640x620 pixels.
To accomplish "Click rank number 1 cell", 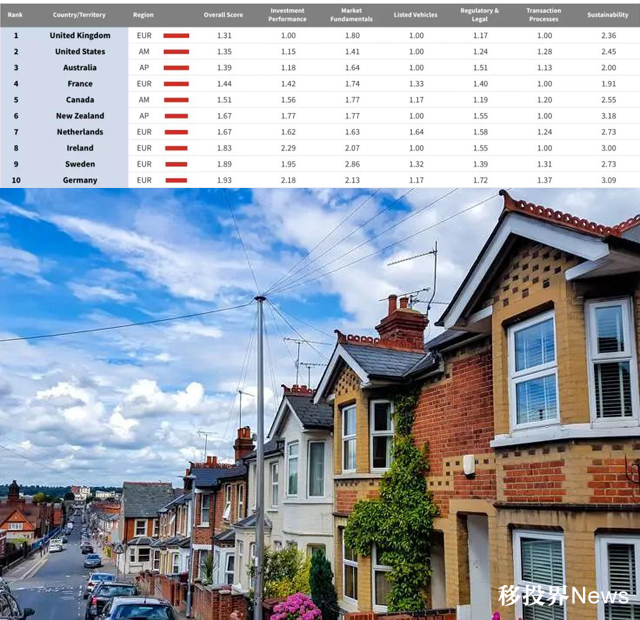I will pos(16,36).
